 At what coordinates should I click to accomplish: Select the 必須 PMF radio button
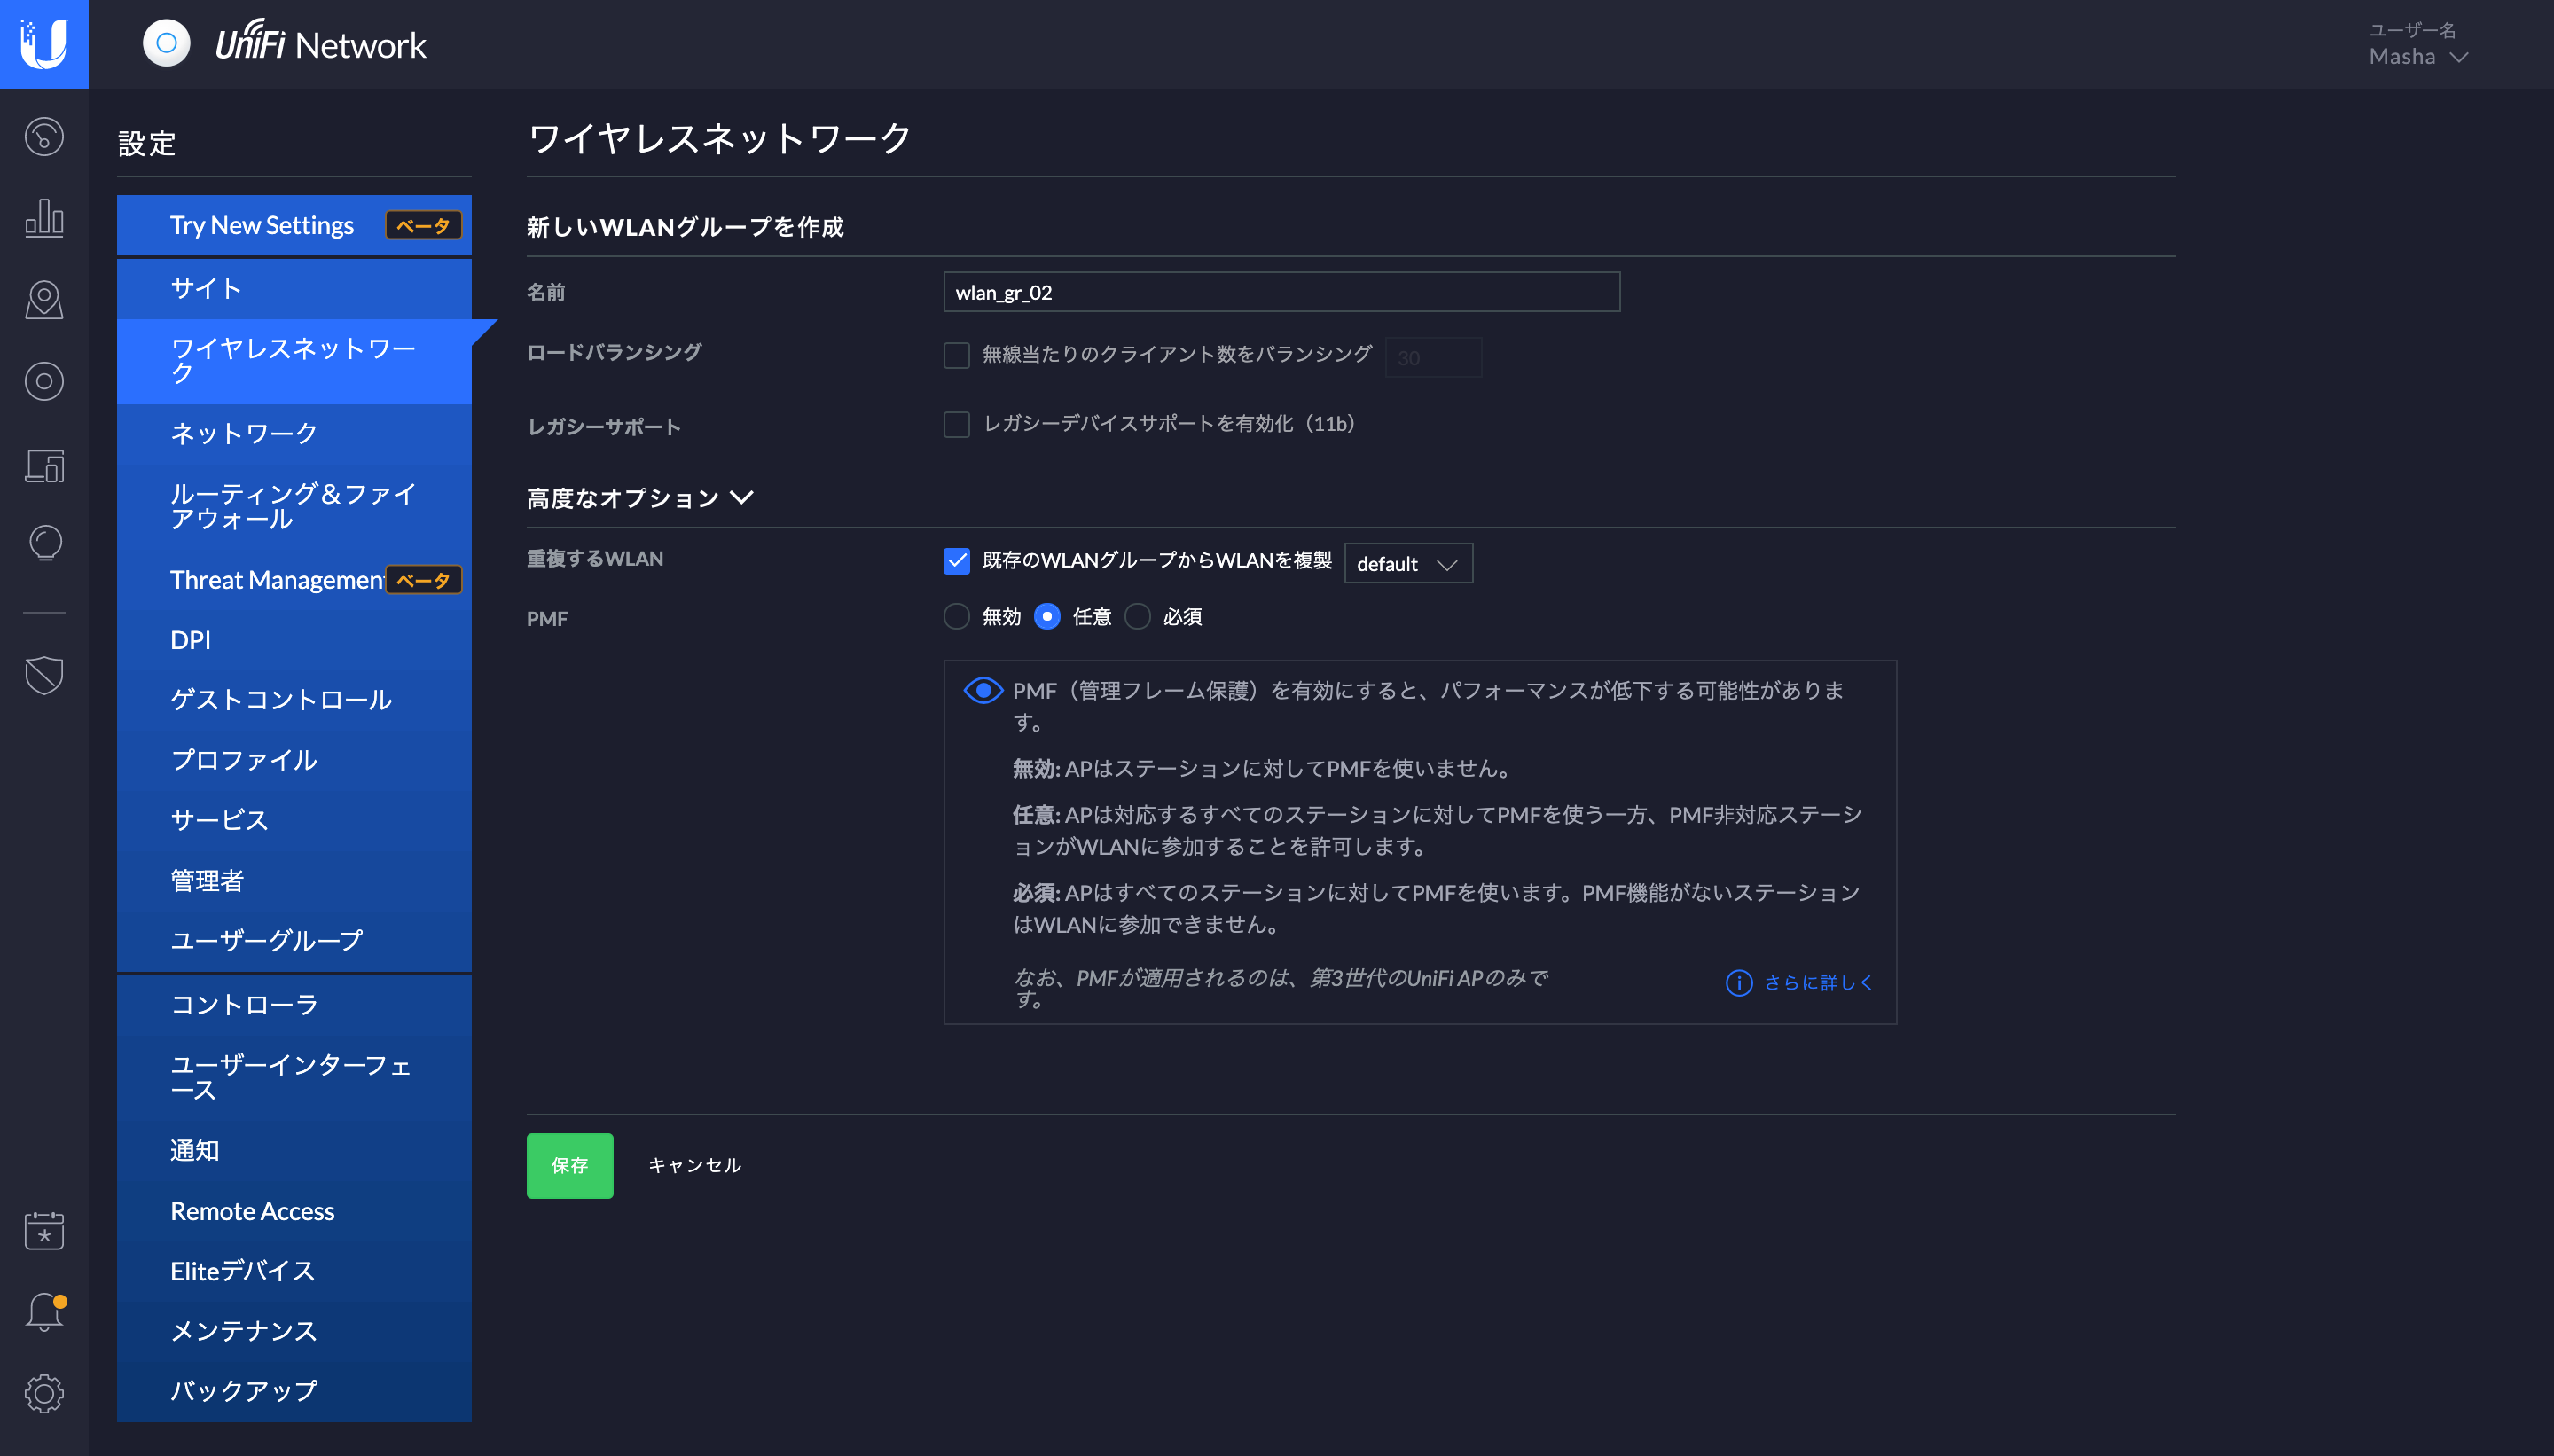[x=1137, y=617]
